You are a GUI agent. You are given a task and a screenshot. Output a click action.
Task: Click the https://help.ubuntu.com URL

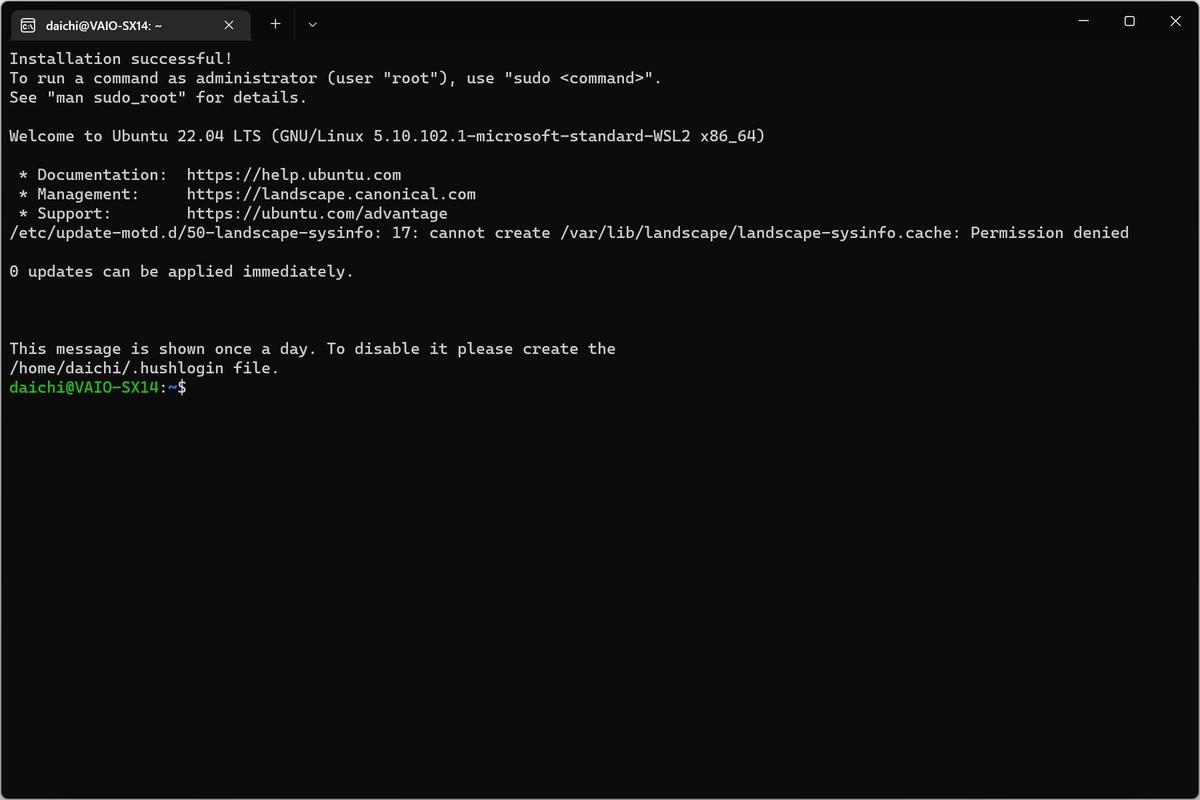(x=294, y=175)
